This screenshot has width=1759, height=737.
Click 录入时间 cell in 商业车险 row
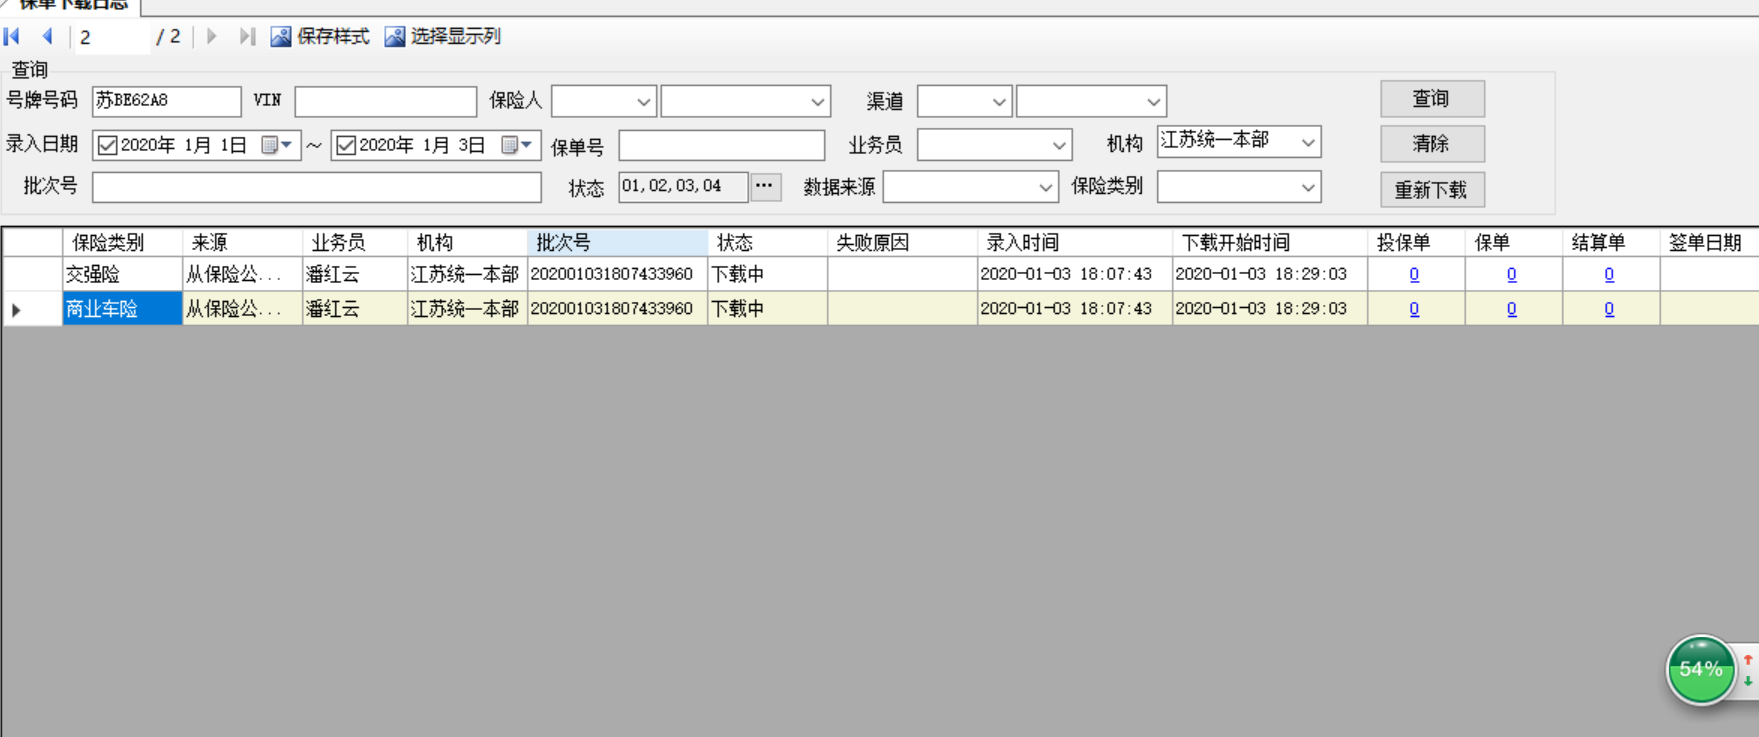(x=1074, y=309)
